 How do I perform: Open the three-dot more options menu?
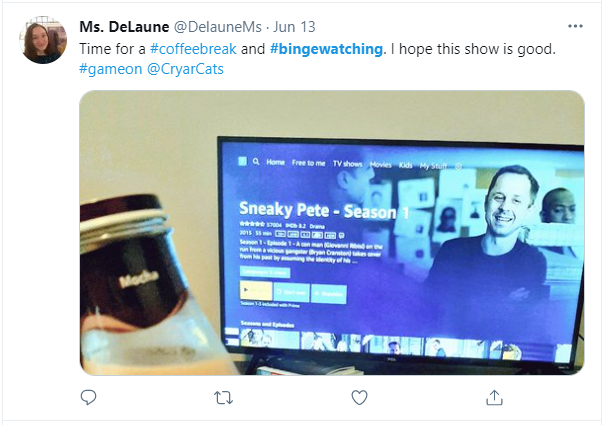[575, 26]
